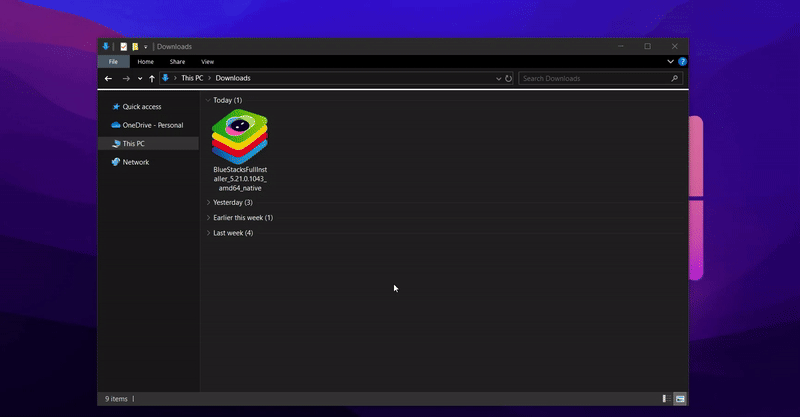Go forward with the forward arrow

[x=126, y=79]
